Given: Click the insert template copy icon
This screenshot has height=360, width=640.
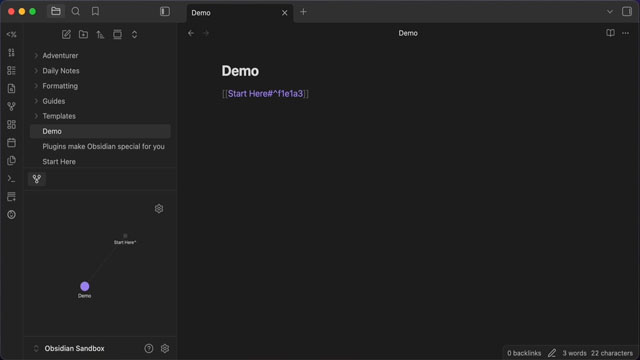Looking at the screenshot, I should click(11, 160).
